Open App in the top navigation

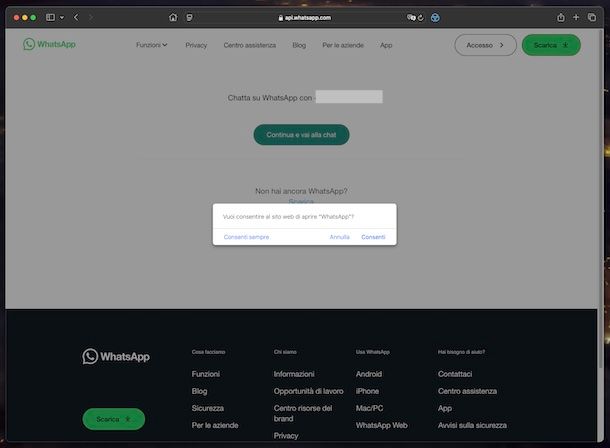pos(386,45)
